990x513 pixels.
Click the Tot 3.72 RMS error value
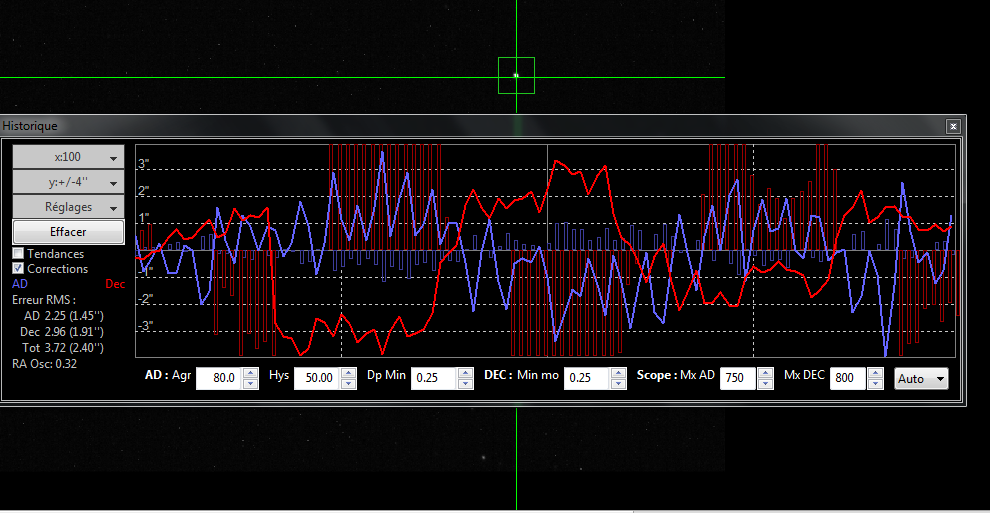63,348
